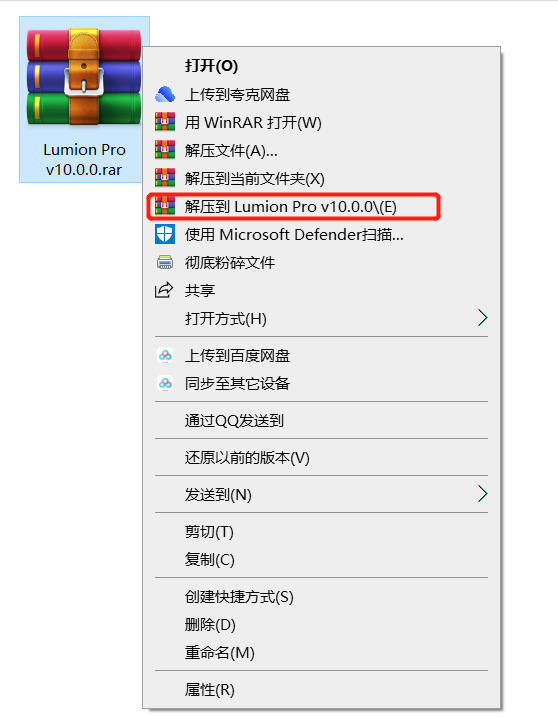Click the share arrow icon next to 共享
The height and width of the screenshot is (717, 558).
(x=164, y=290)
